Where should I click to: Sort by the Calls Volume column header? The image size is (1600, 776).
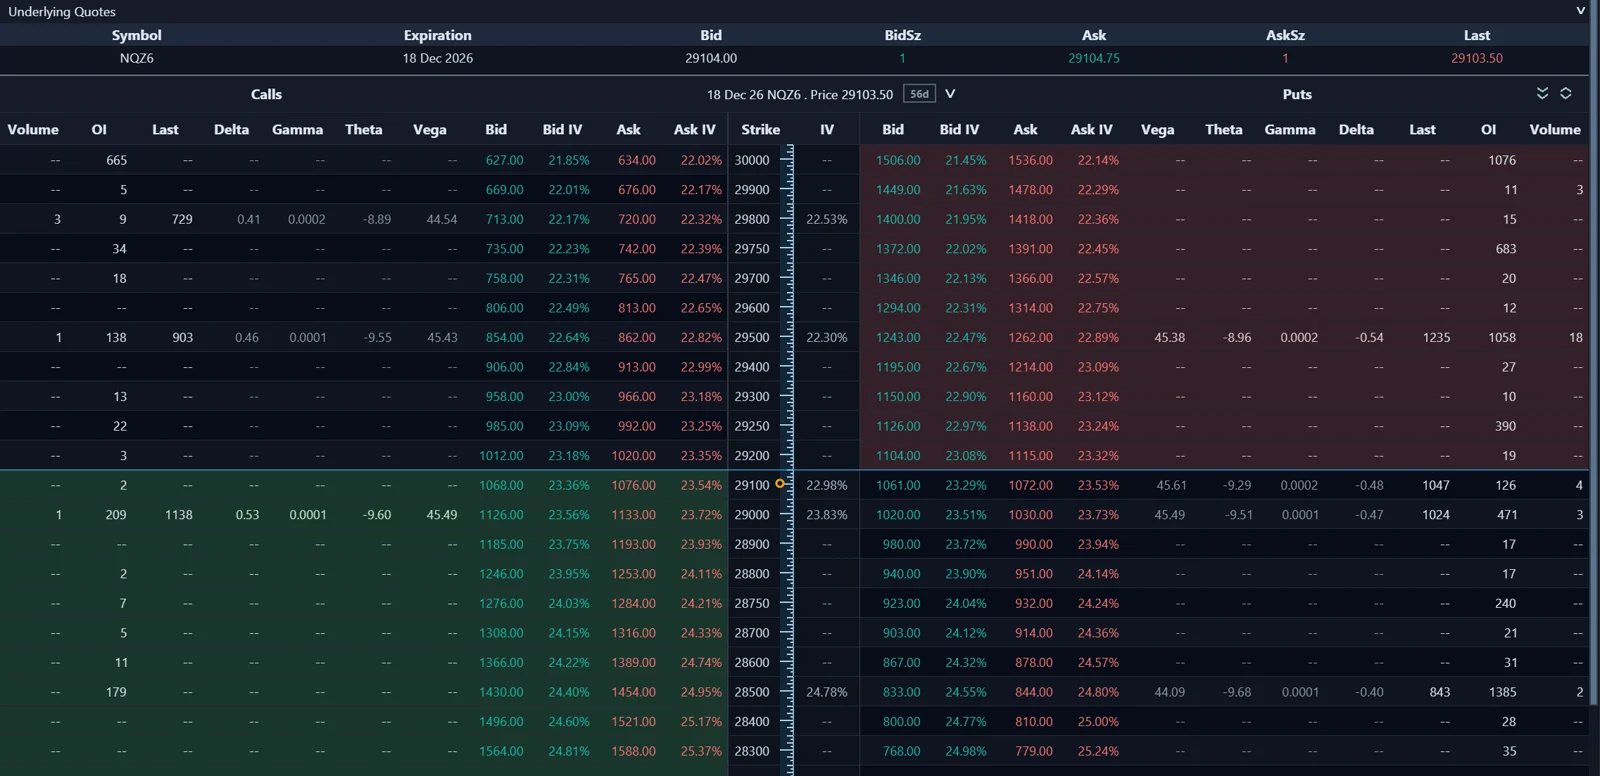click(x=33, y=130)
